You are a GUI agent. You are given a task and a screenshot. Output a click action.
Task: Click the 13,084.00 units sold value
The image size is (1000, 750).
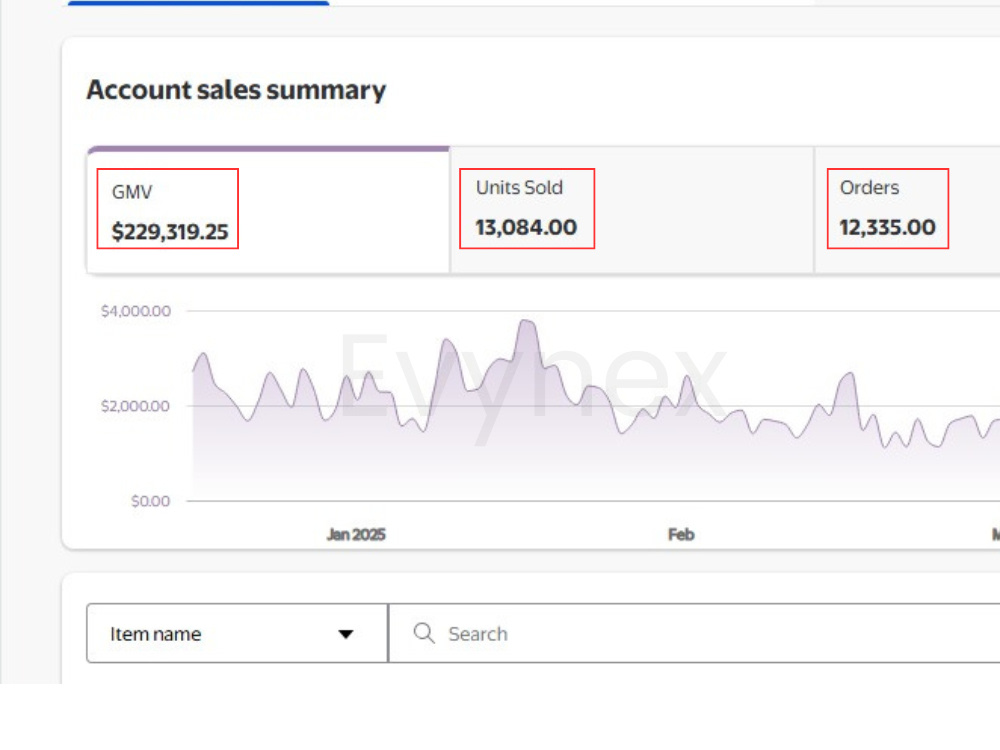[526, 227]
